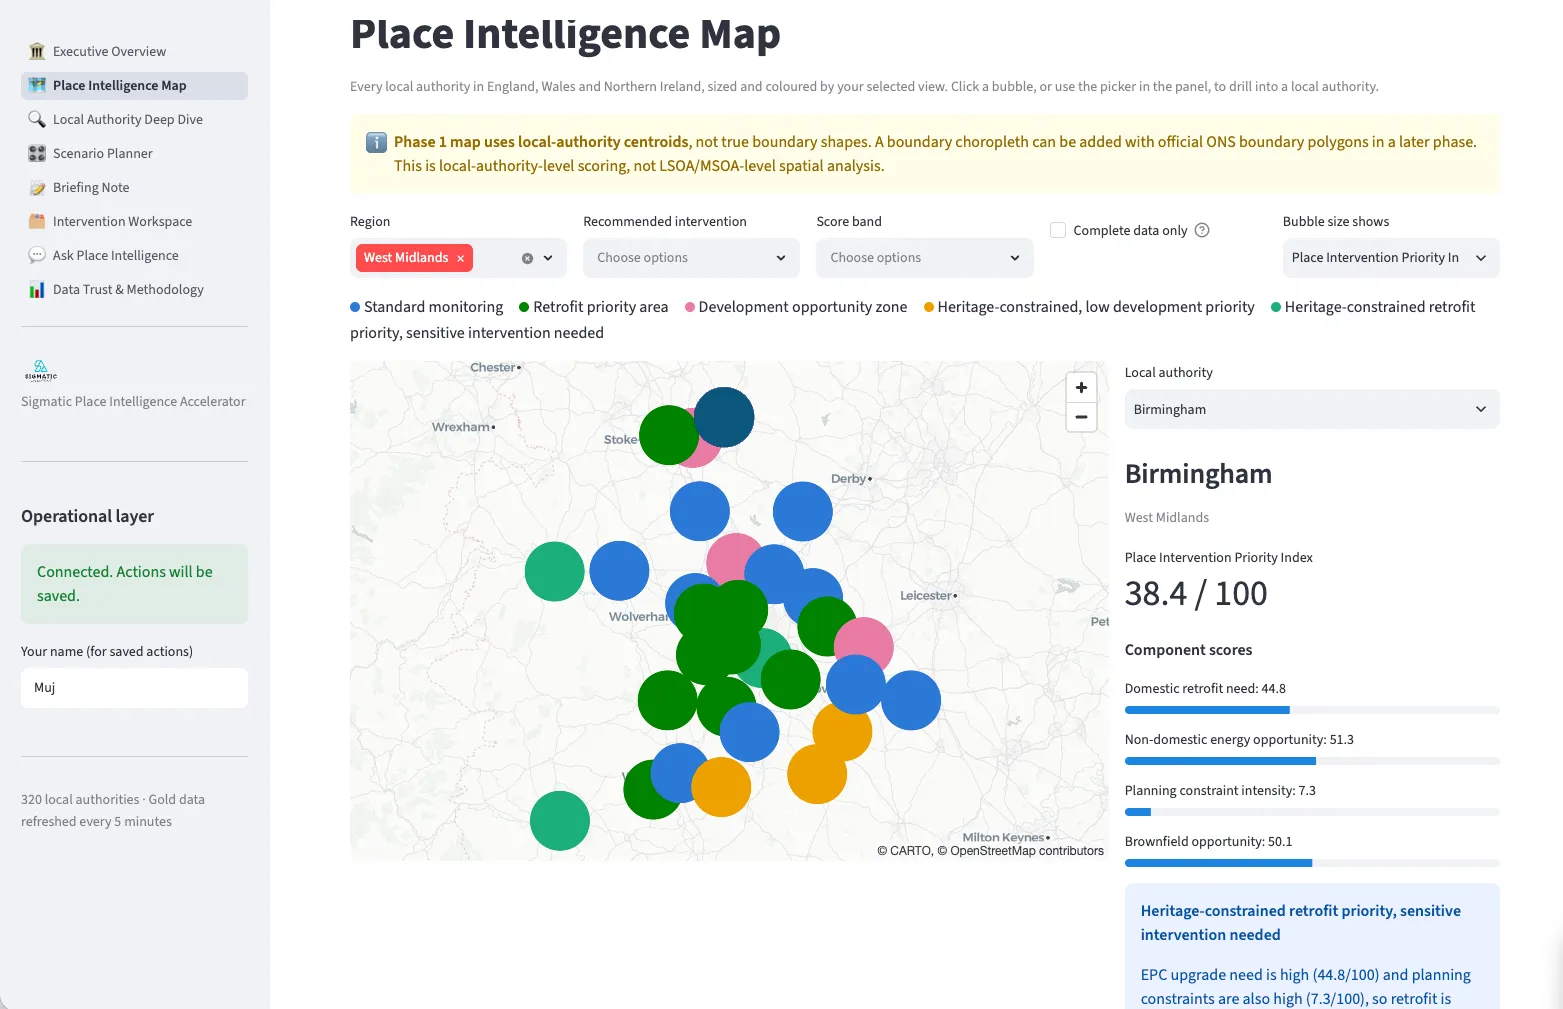Click the '38.4 / 100' index value
Screen dimensions: 1563x1009
[x=1196, y=594]
